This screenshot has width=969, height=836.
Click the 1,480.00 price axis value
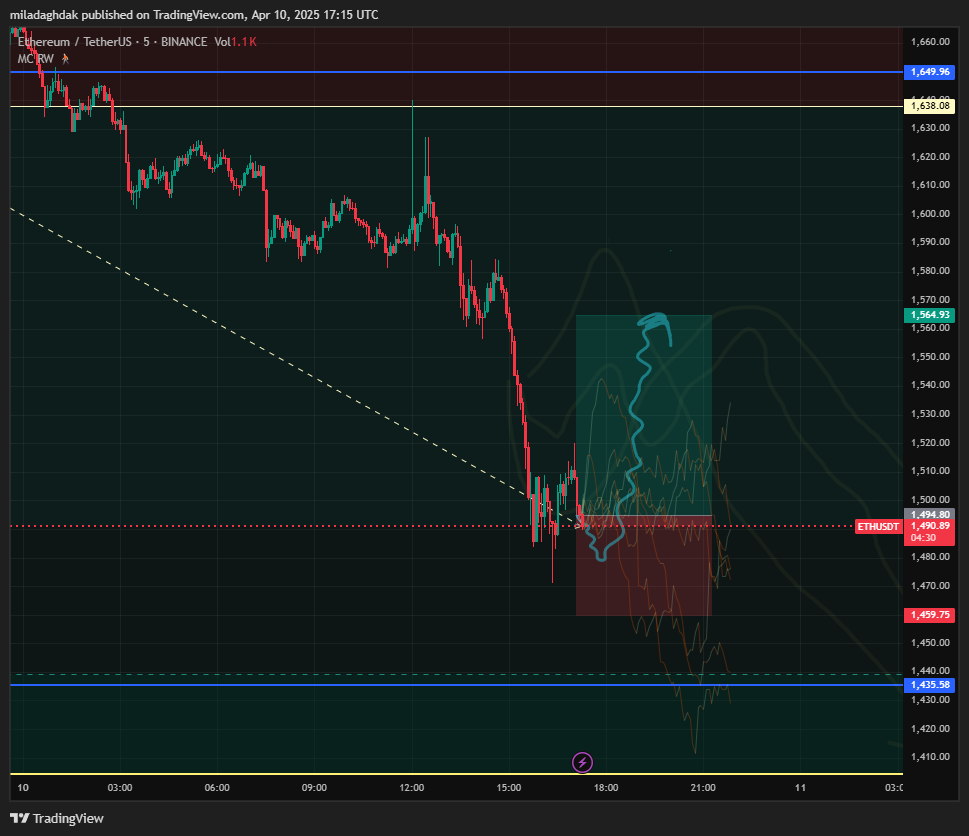[930, 556]
